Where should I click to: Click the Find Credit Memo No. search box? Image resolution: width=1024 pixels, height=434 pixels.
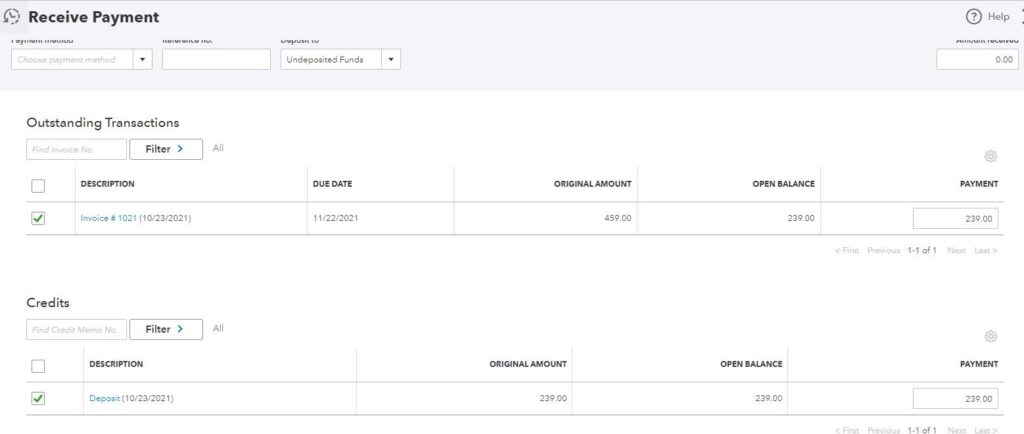coord(76,329)
